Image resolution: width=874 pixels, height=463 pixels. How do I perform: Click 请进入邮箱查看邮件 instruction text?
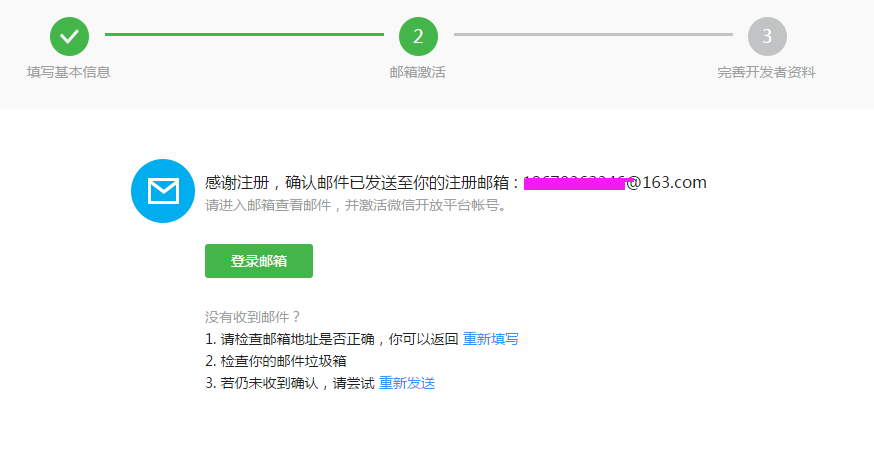click(356, 205)
